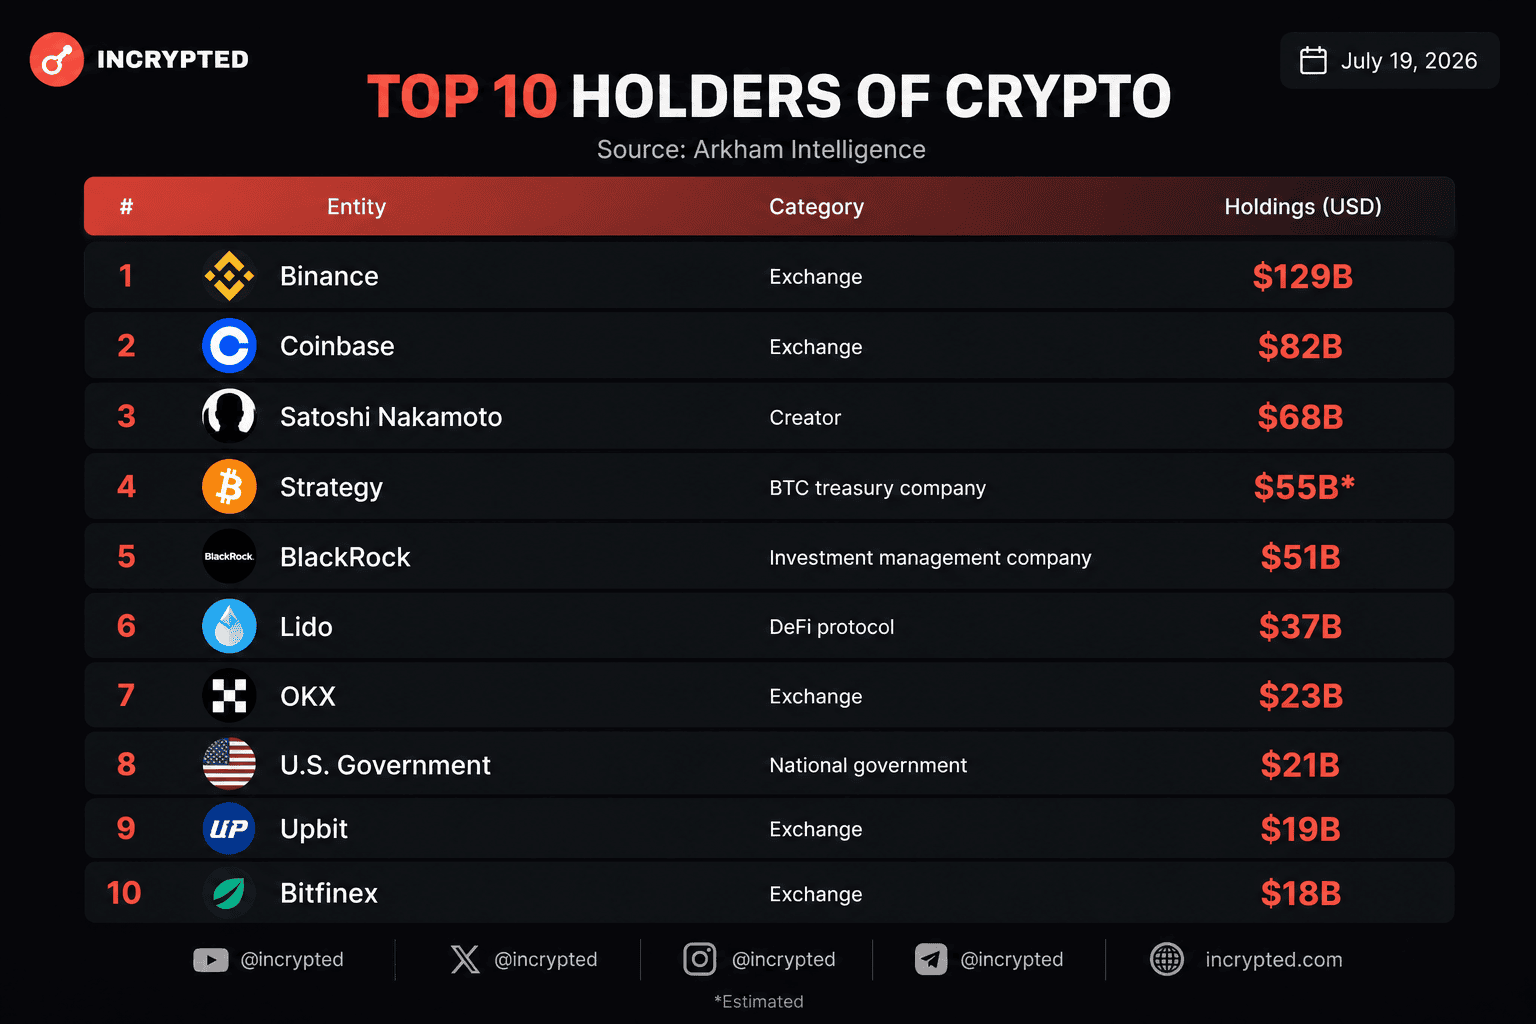Image resolution: width=1536 pixels, height=1024 pixels.
Task: Click the Strategy Bitcoin icon
Action: [229, 487]
